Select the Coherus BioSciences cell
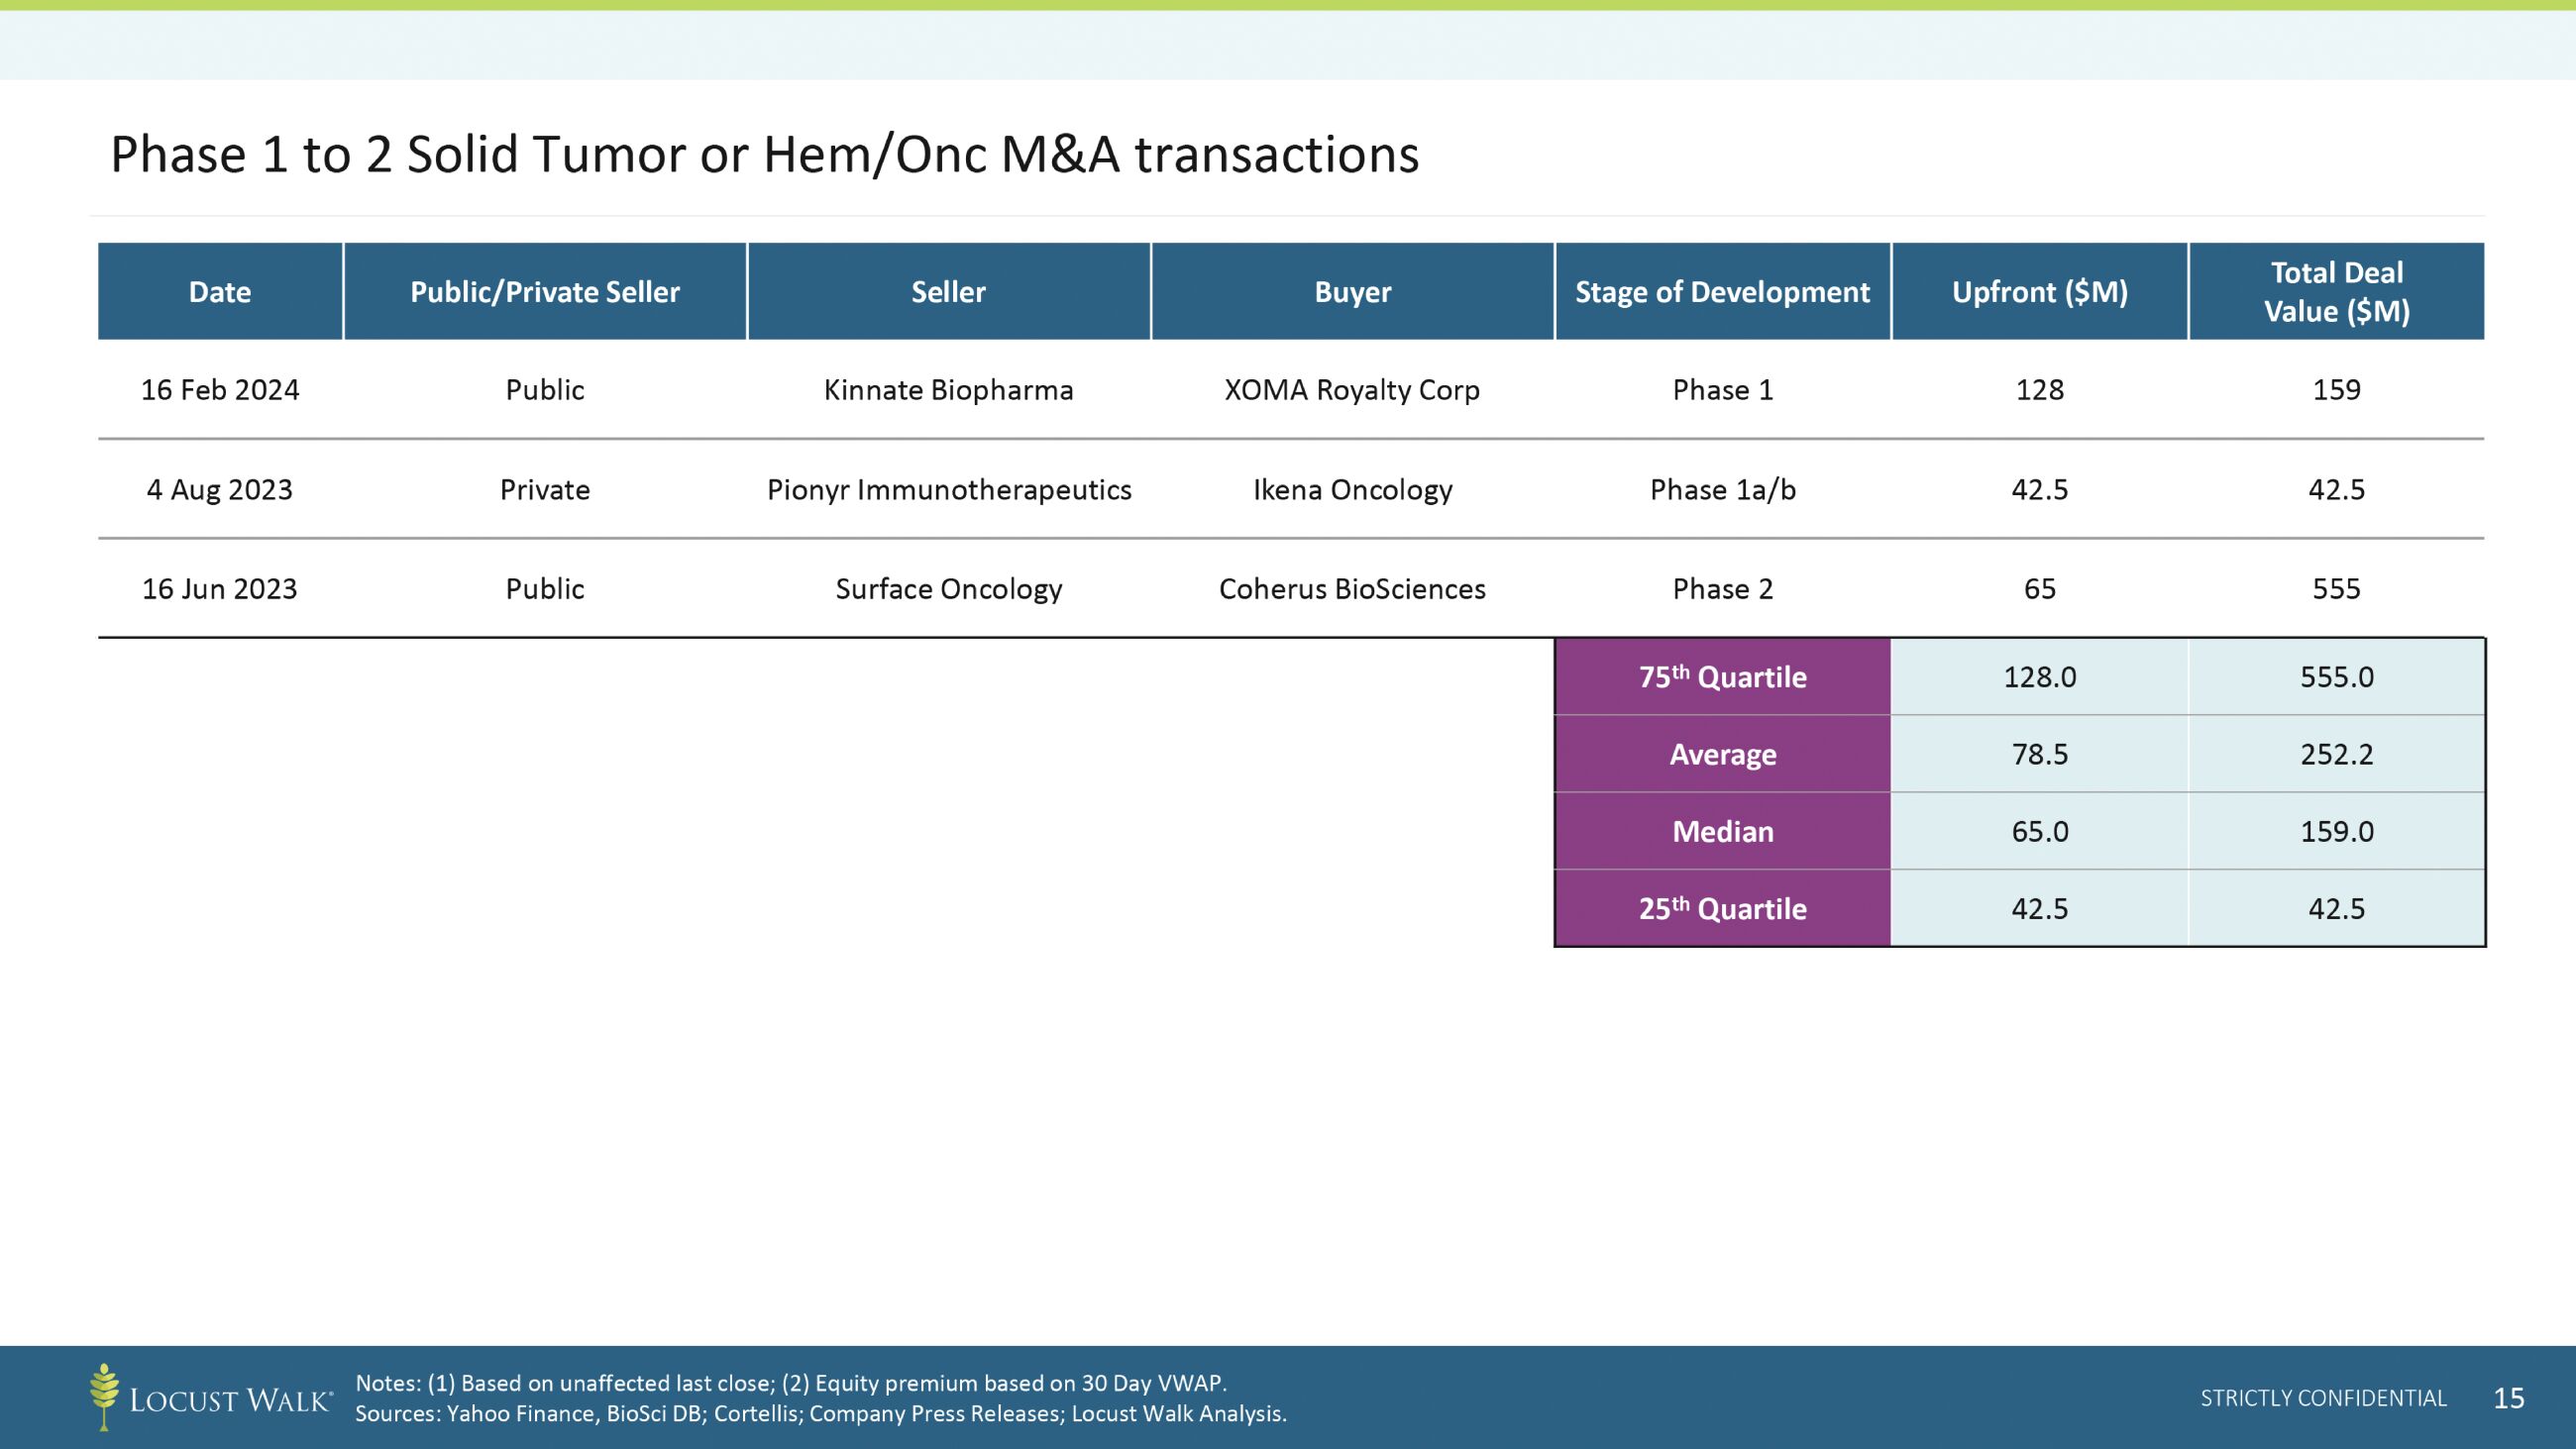This screenshot has height=1449, width=2576. coord(1352,589)
